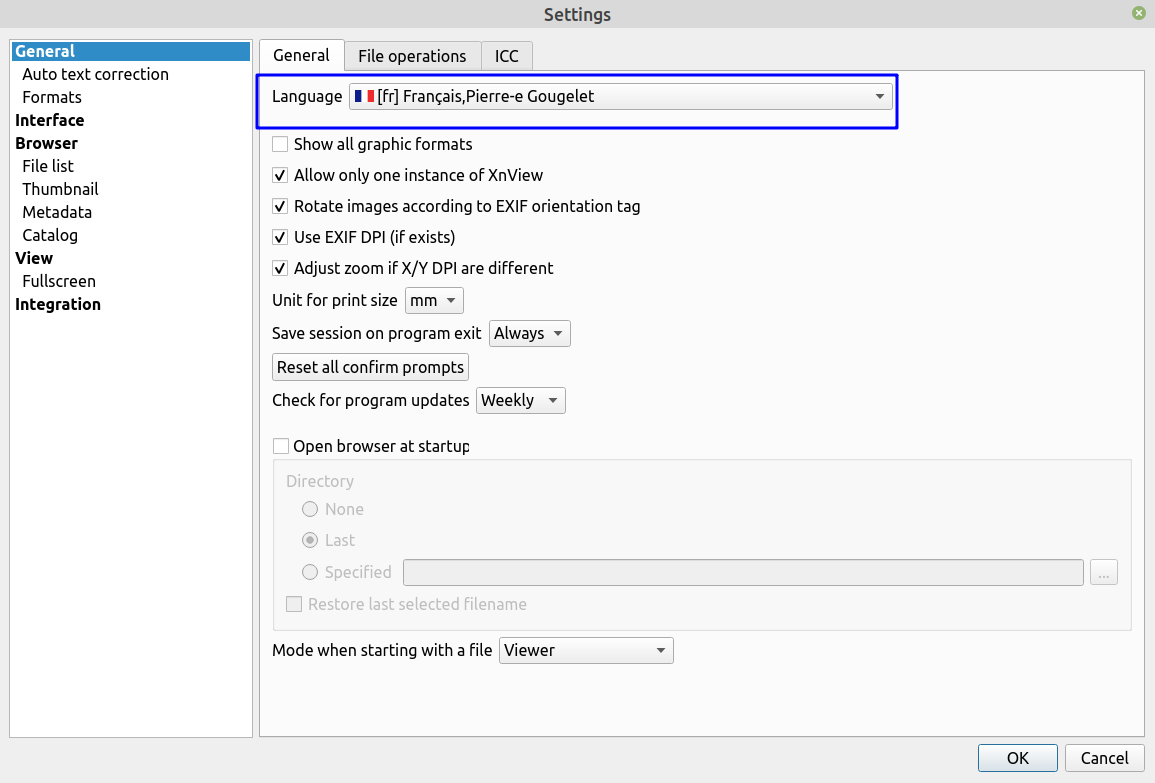The height and width of the screenshot is (783, 1155).
Task: Check Open browser at startup
Action: 280,447
